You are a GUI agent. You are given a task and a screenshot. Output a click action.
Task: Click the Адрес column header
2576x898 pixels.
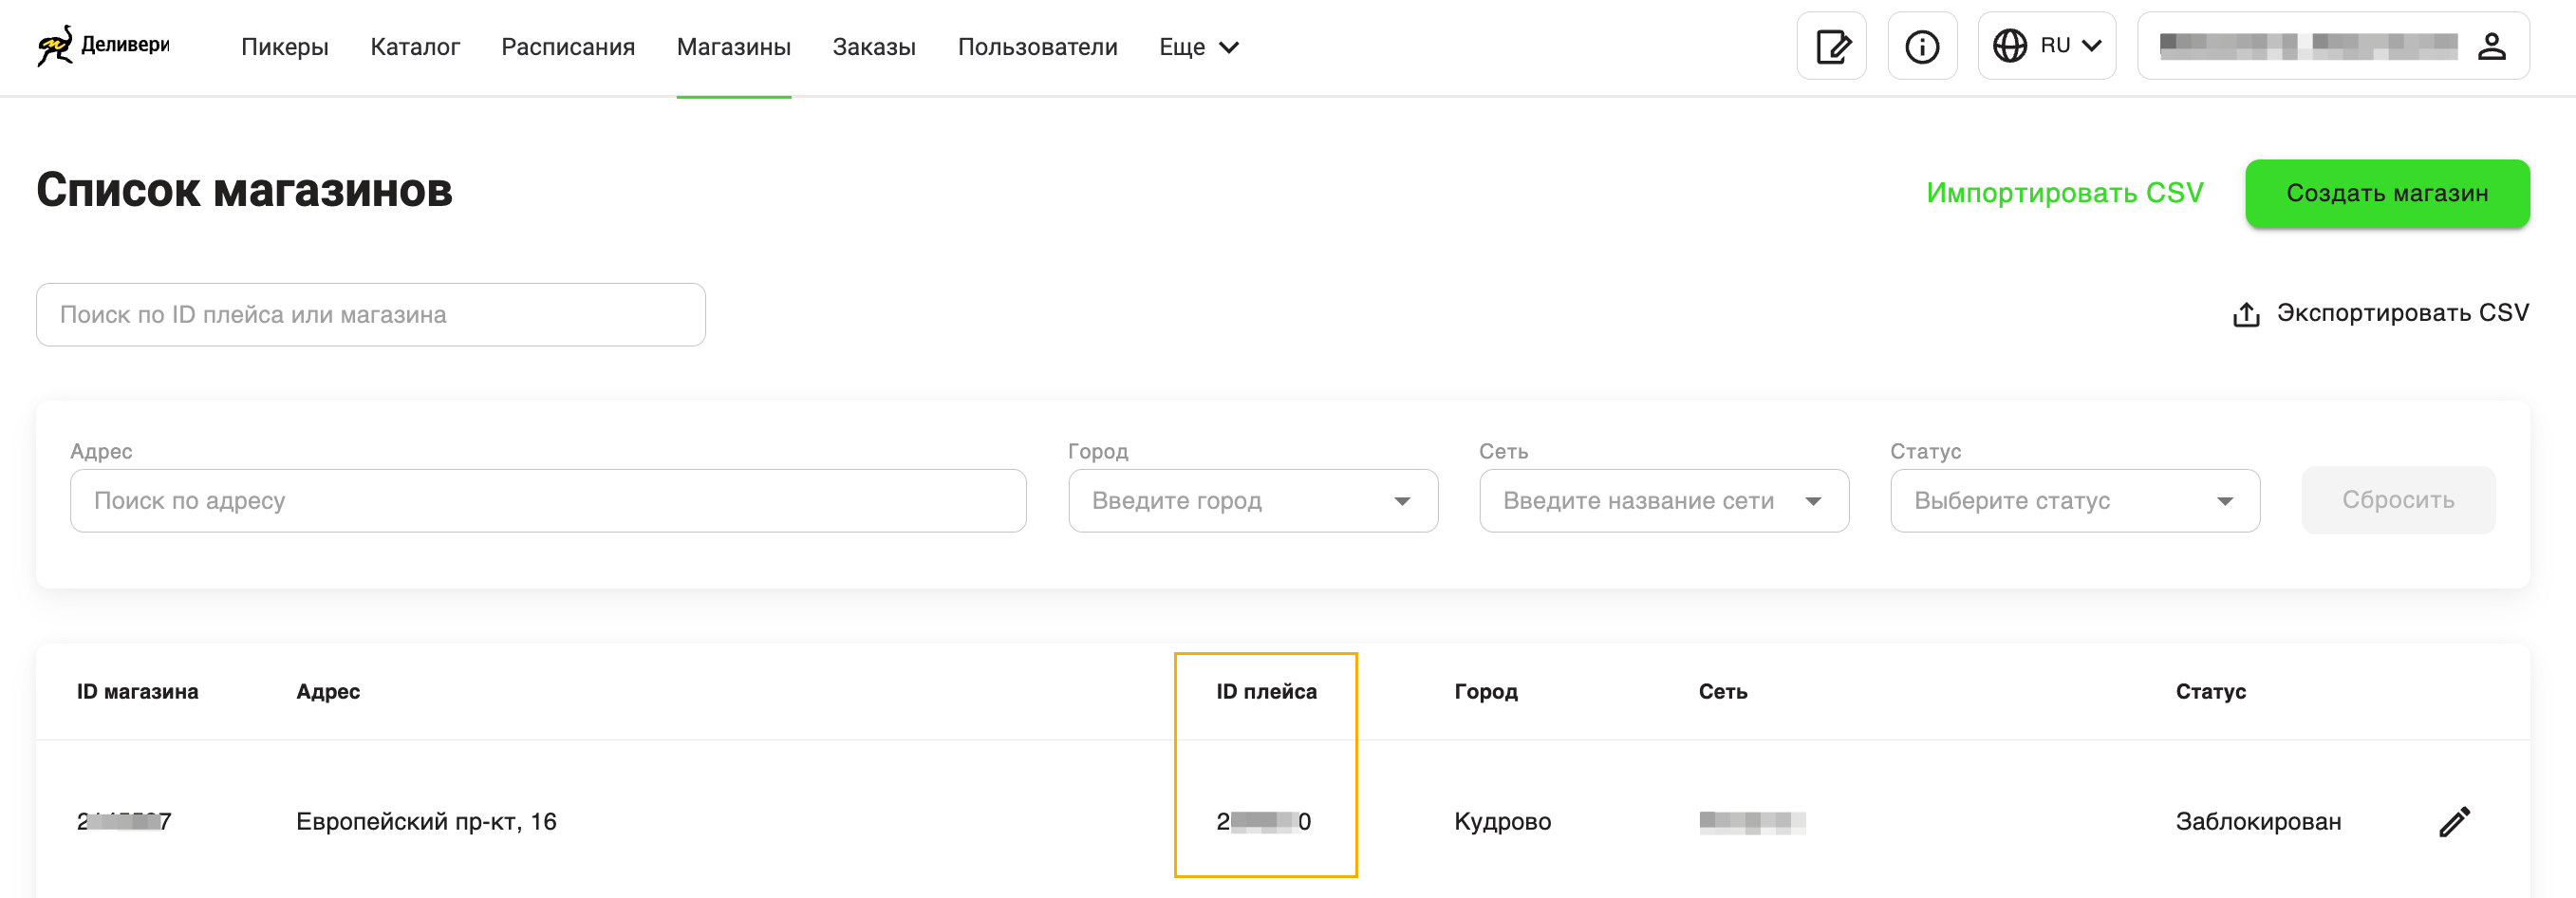(x=328, y=691)
